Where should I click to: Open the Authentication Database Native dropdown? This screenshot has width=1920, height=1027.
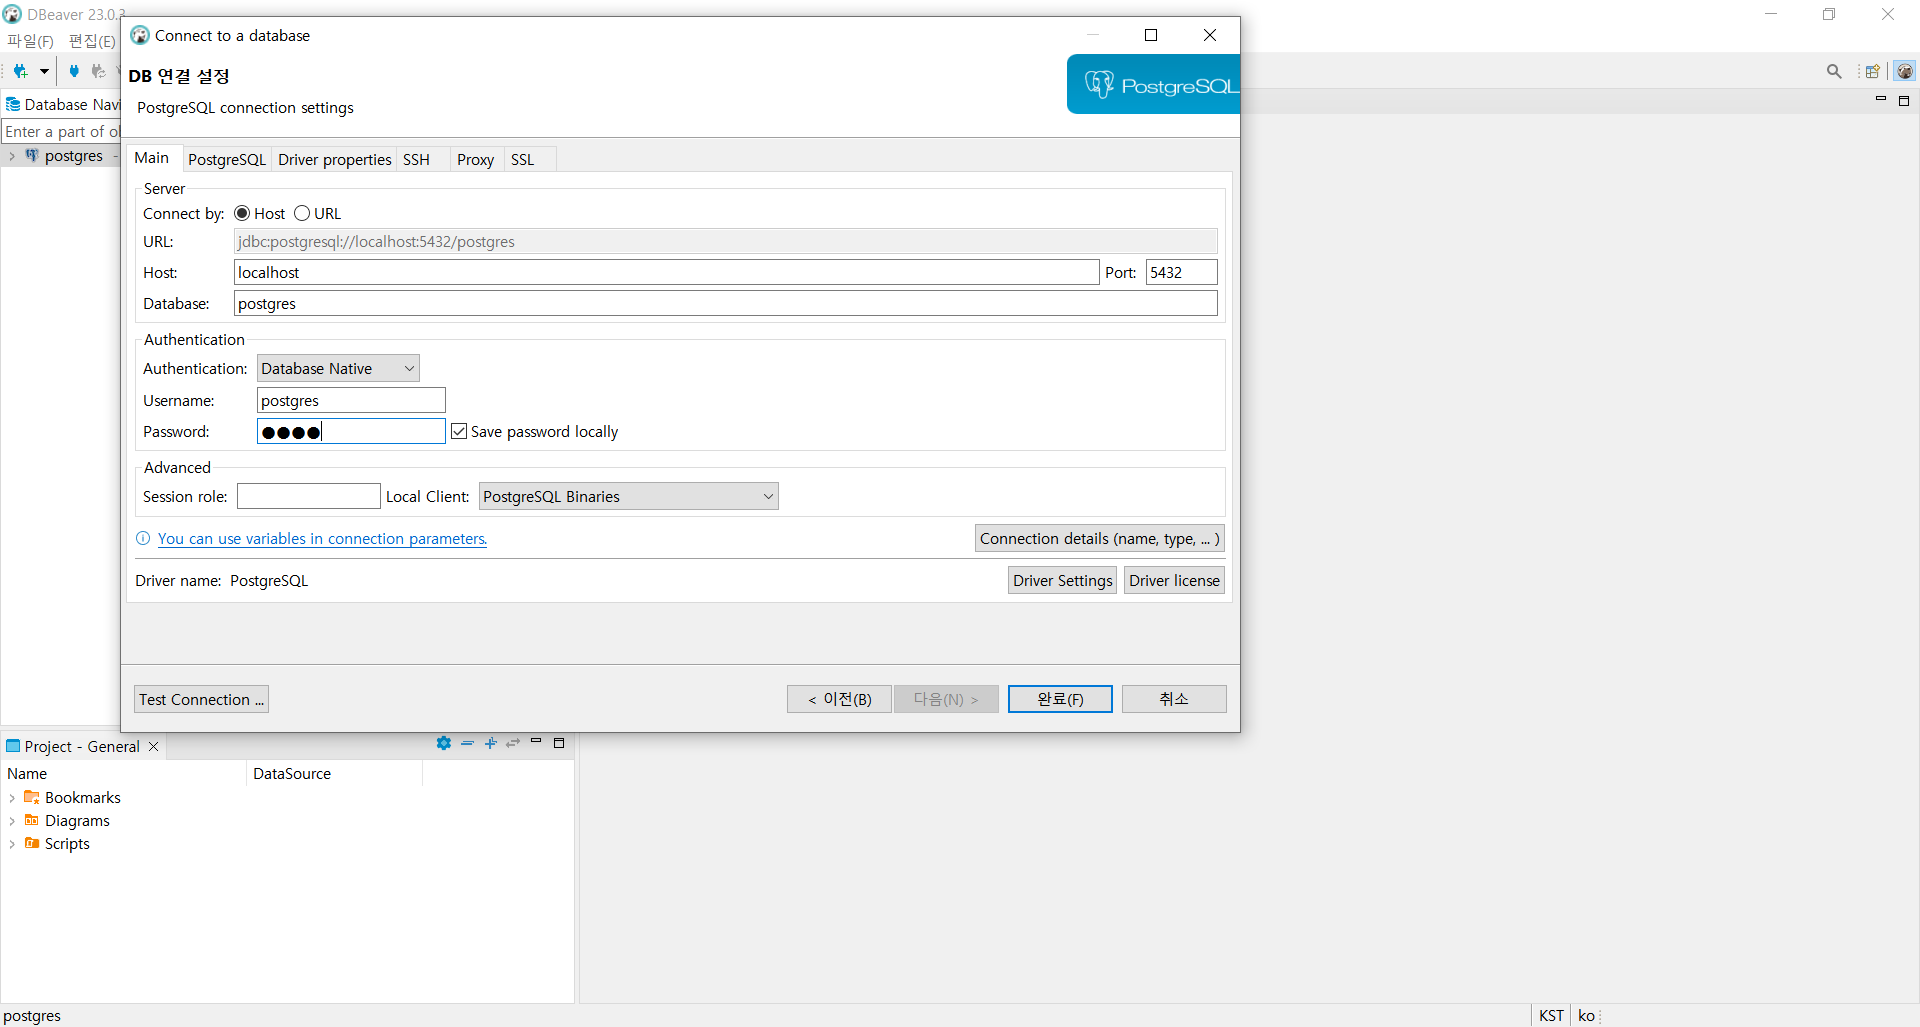(x=338, y=368)
